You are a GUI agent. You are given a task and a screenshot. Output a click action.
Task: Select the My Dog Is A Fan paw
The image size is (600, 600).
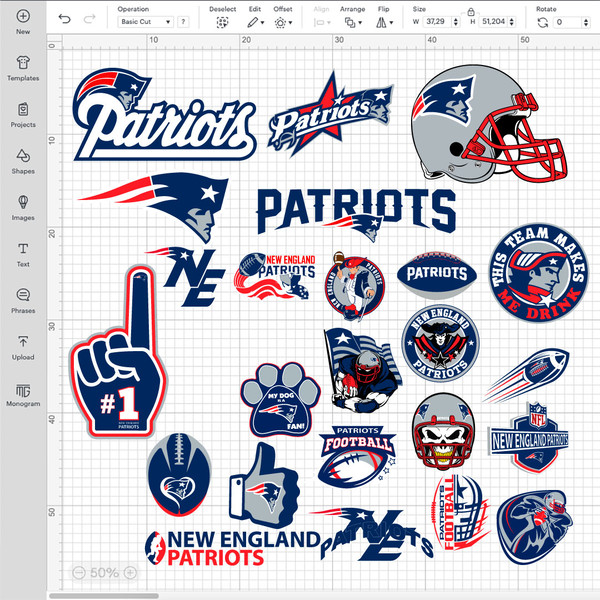pyautogui.click(x=280, y=399)
